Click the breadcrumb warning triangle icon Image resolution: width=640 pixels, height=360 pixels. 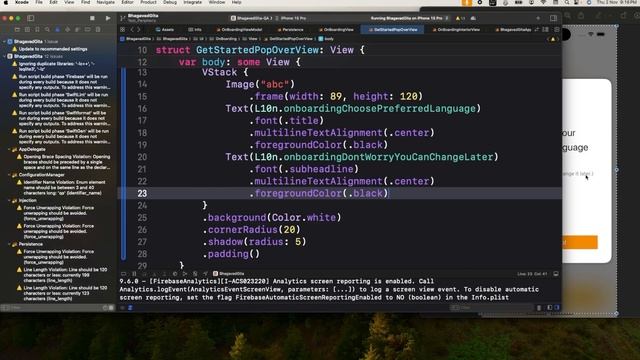[553, 39]
